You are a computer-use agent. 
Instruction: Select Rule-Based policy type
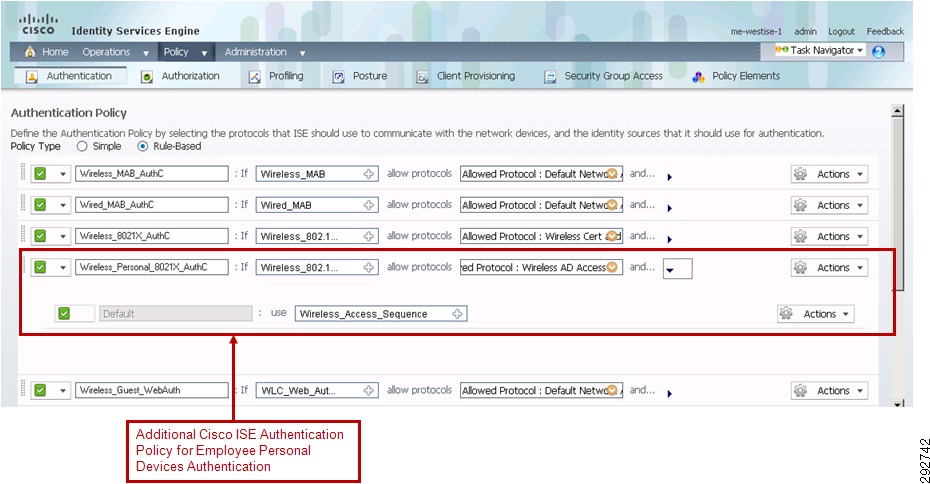pos(142,147)
